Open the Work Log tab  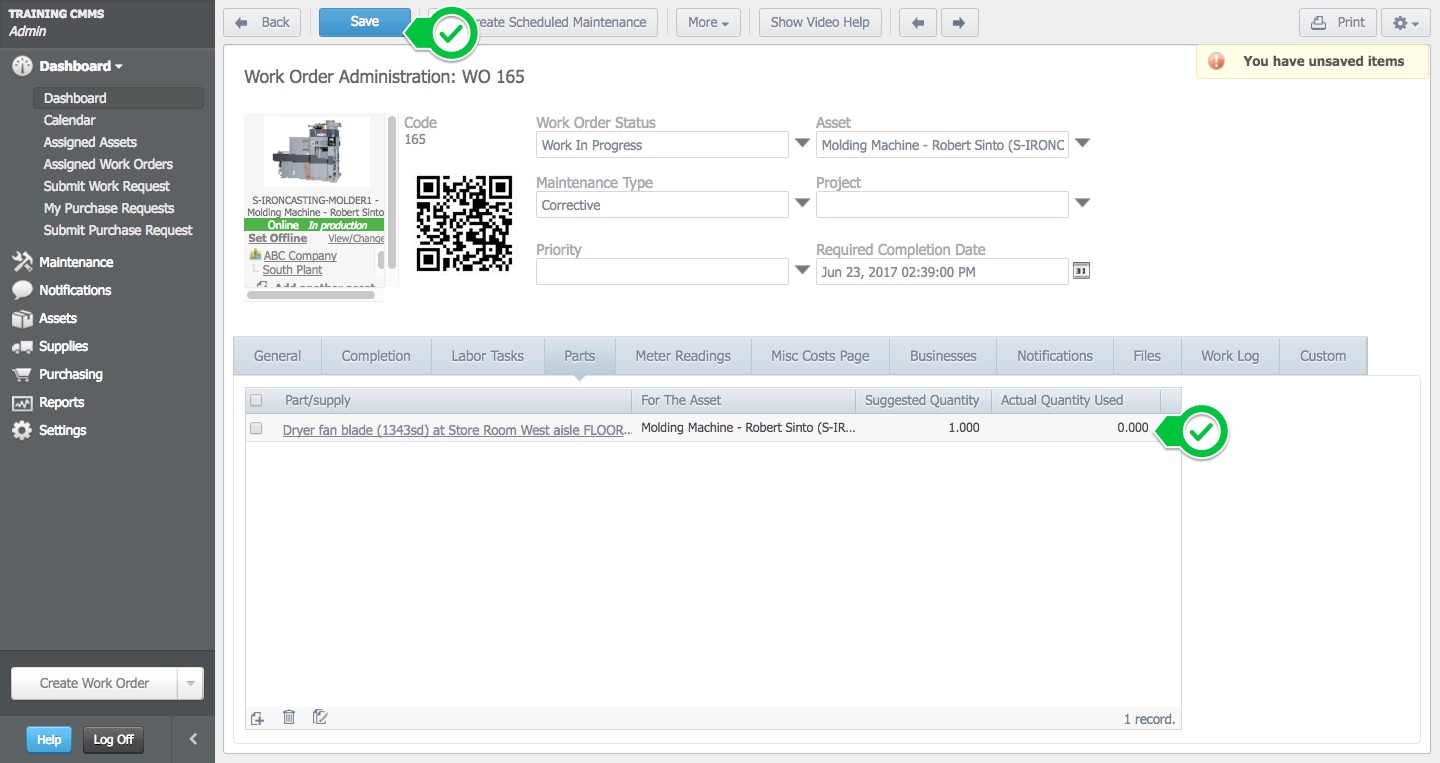pos(1230,356)
